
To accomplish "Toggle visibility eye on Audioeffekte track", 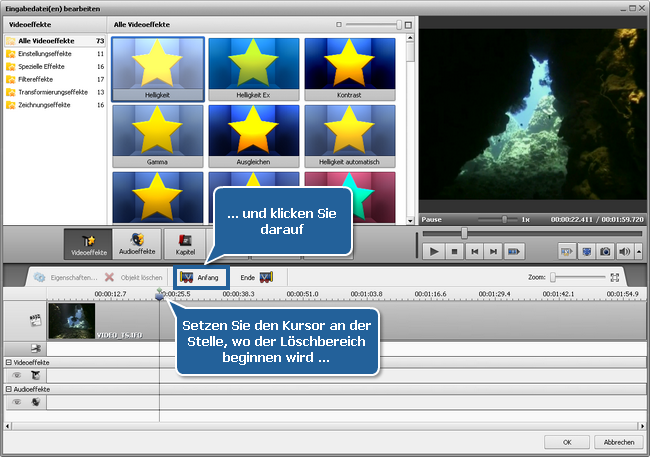I will tap(17, 401).
